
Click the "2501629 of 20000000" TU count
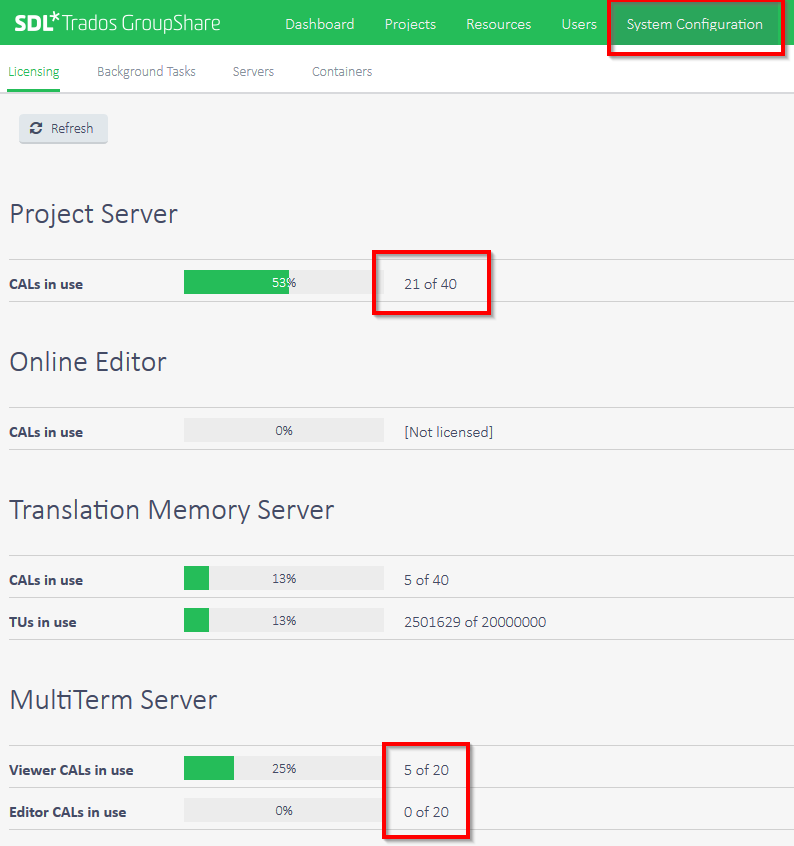475,622
